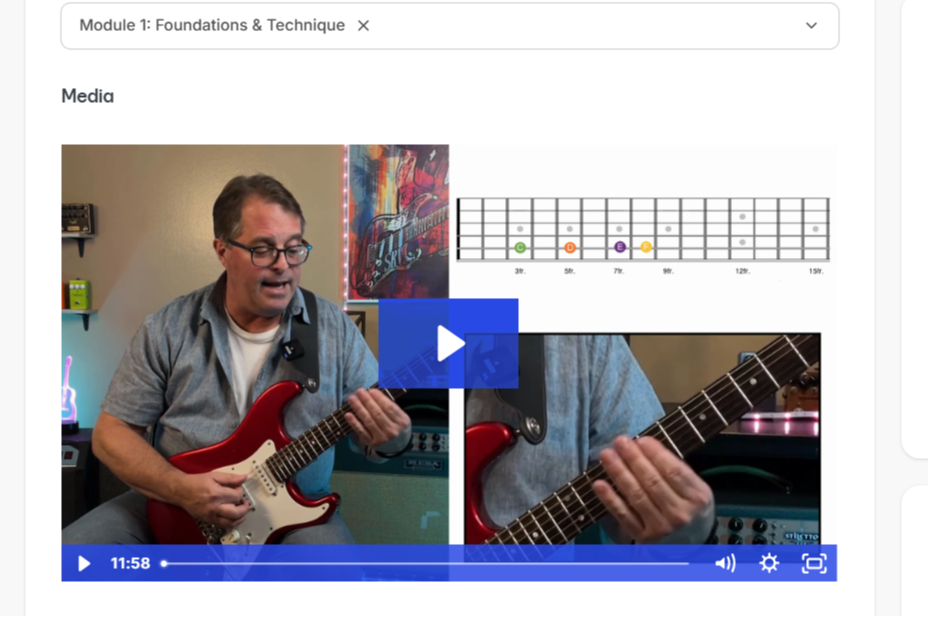This screenshot has width=929, height=617.
Task: Start the video with the large center play button
Action: coord(449,343)
